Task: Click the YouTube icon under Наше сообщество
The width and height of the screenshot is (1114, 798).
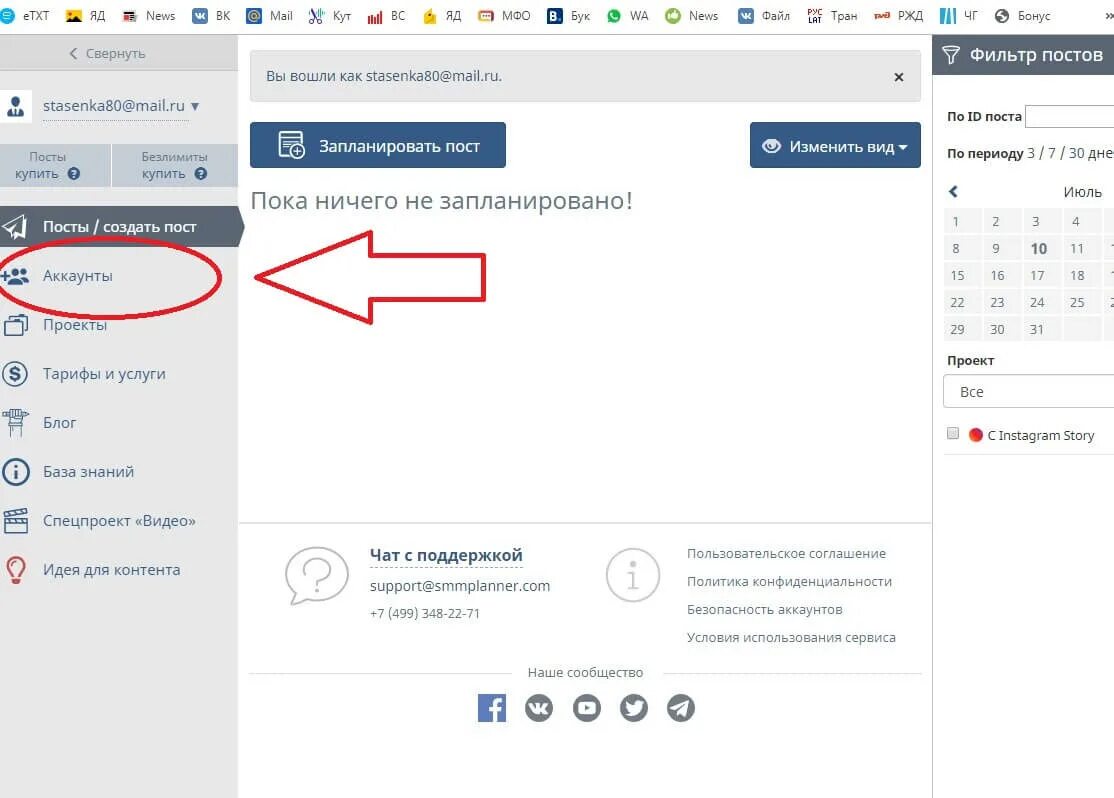Action: [x=586, y=708]
